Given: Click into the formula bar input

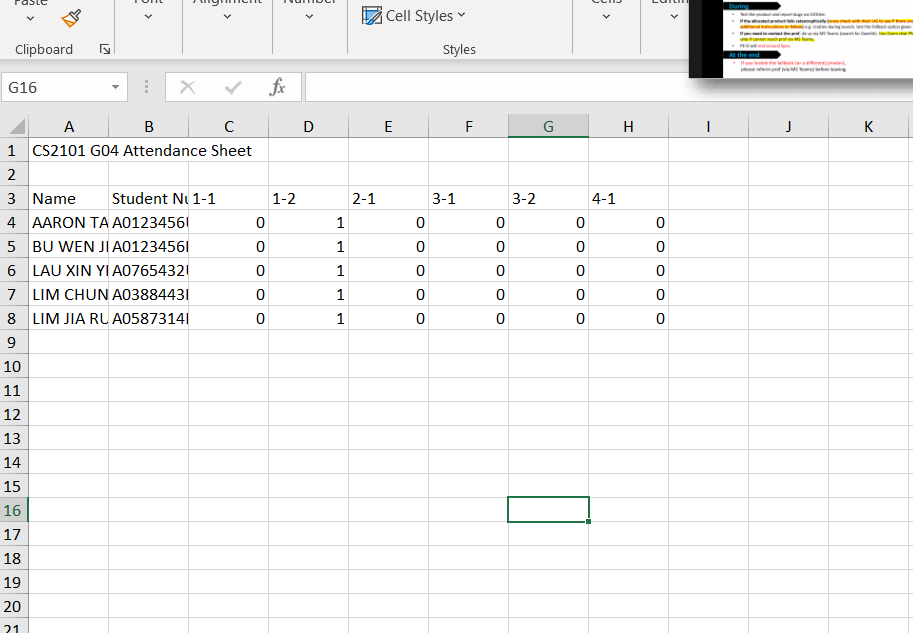Looking at the screenshot, I should tap(496, 87).
